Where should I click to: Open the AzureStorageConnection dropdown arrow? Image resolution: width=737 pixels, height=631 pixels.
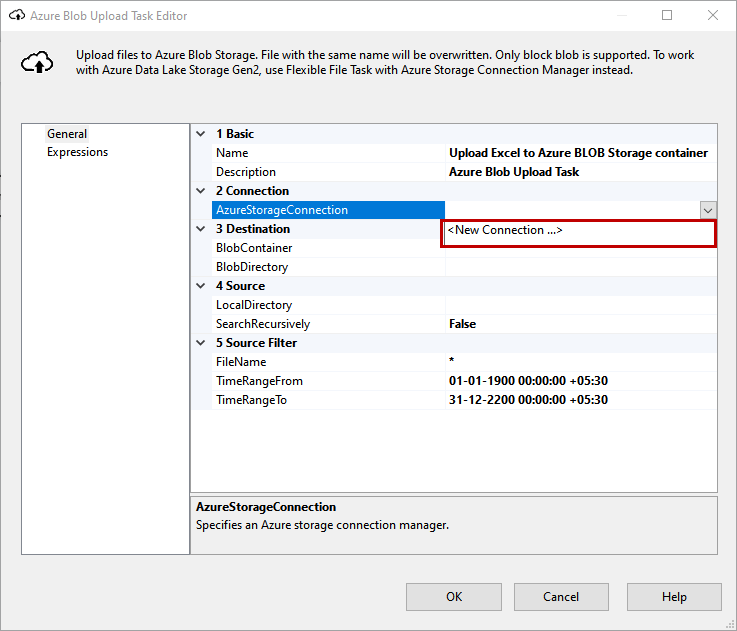point(708,210)
